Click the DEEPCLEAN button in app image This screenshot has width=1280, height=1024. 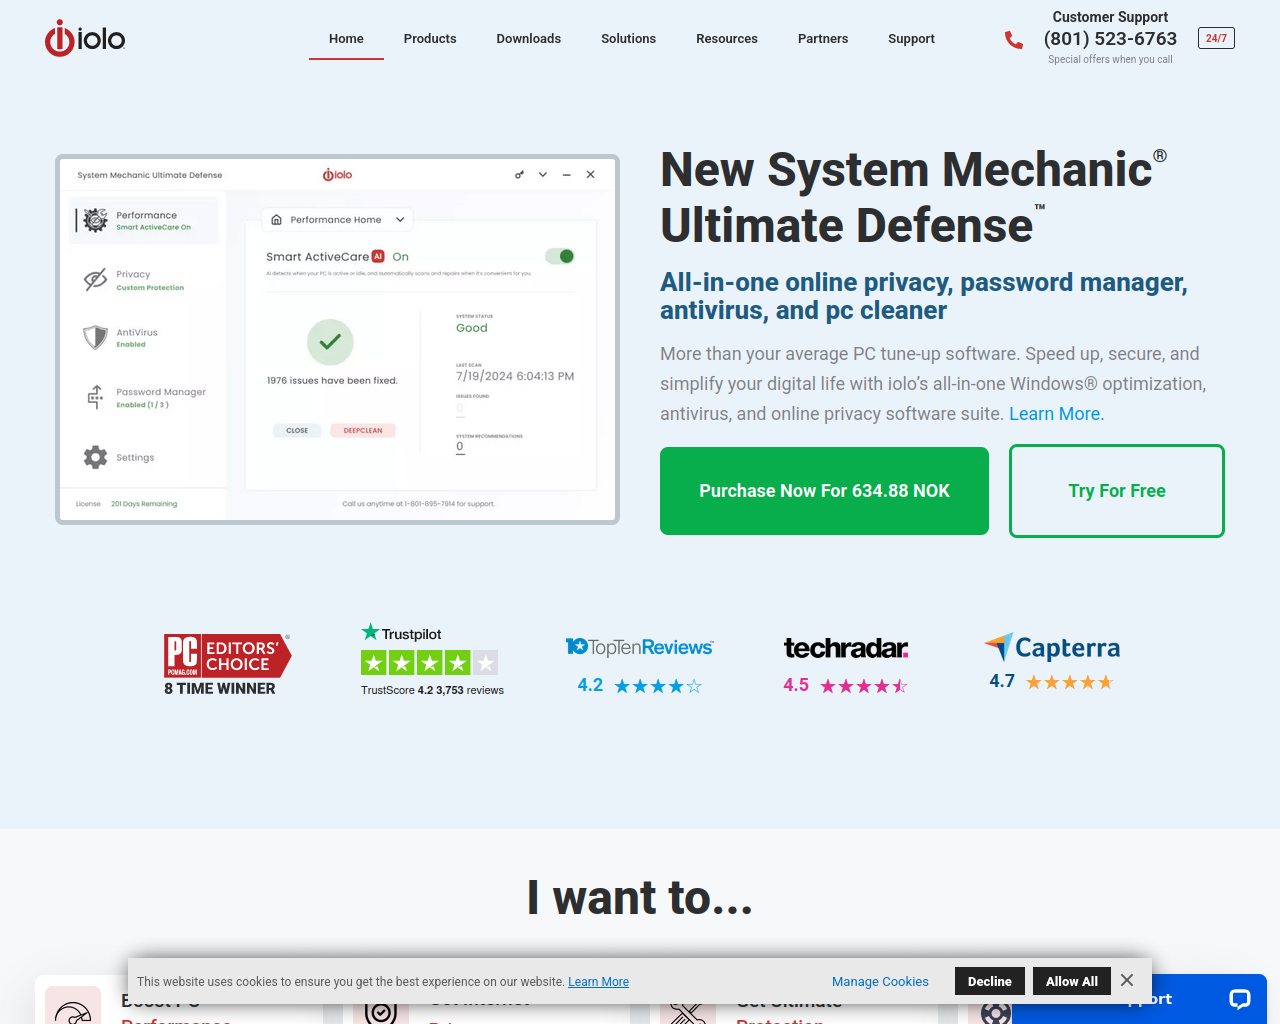click(x=363, y=430)
